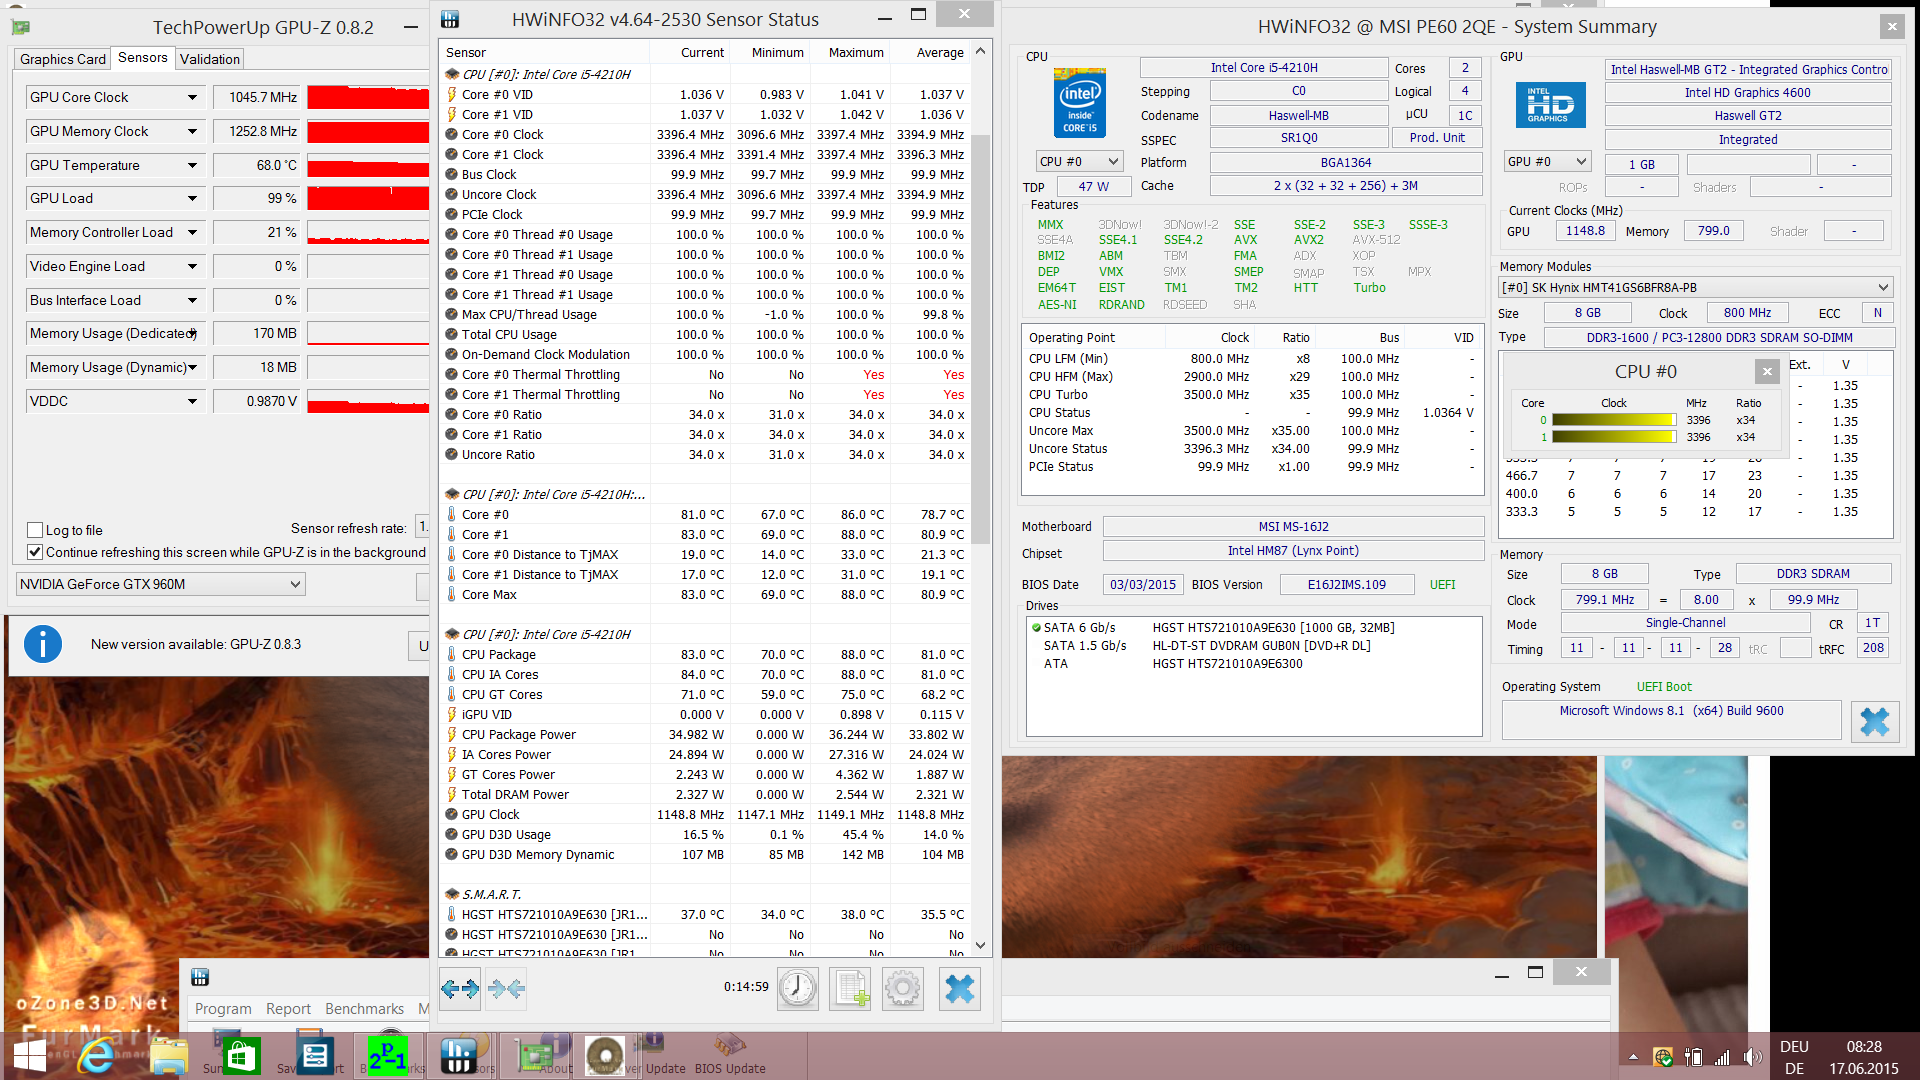Click the Prod. Unit button
The height and width of the screenshot is (1080, 1920).
point(1437,138)
